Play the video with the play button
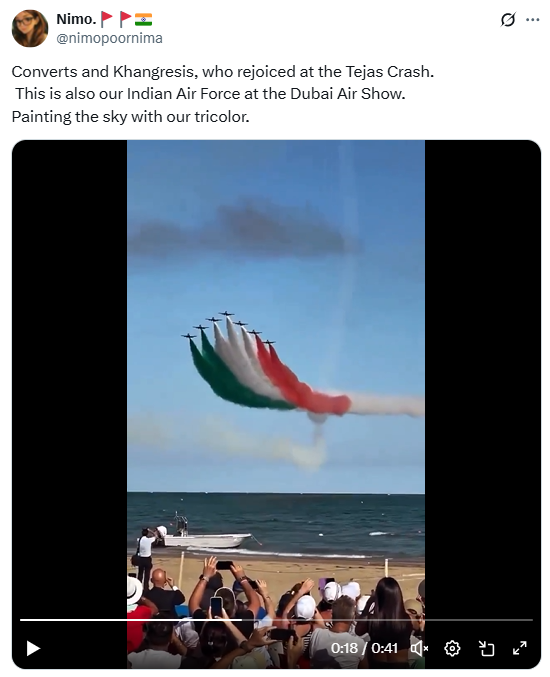The height and width of the screenshot is (677, 550). [x=33, y=648]
